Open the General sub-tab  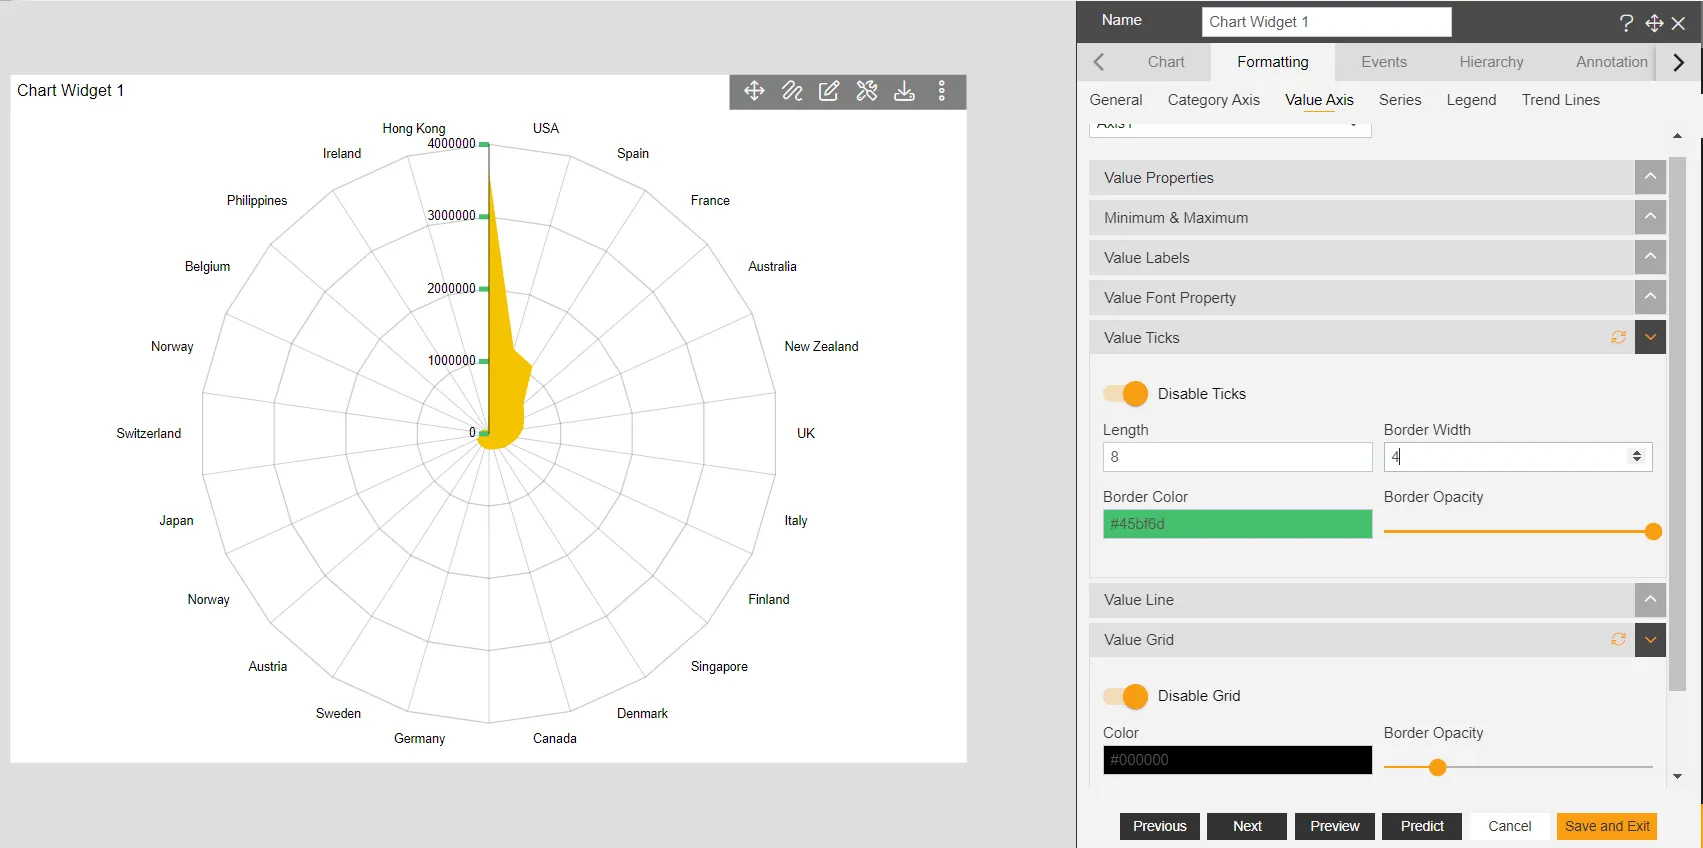click(1116, 100)
